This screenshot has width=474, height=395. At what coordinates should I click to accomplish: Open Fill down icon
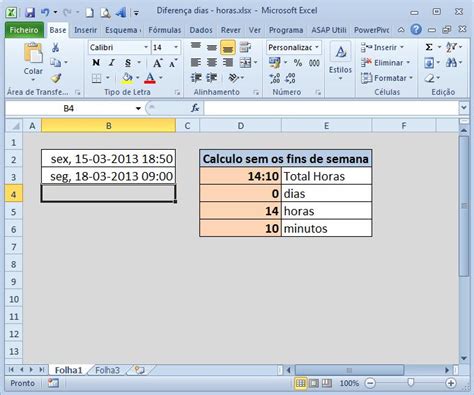[429, 63]
